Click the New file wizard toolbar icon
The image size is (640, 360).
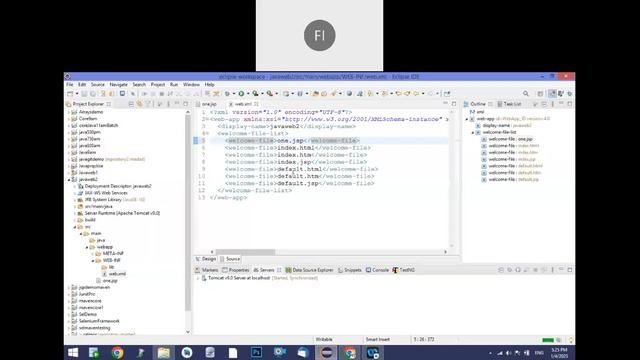pyautogui.click(x=70, y=93)
